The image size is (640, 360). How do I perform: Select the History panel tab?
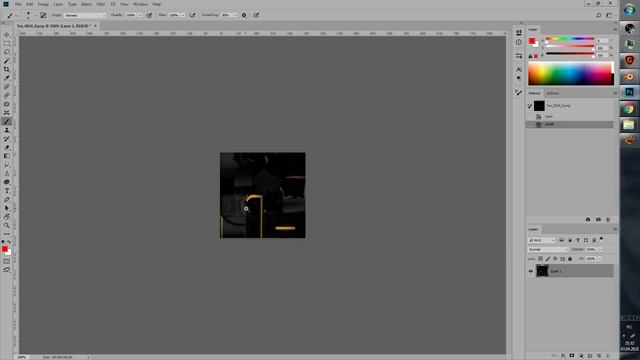[x=534, y=93]
